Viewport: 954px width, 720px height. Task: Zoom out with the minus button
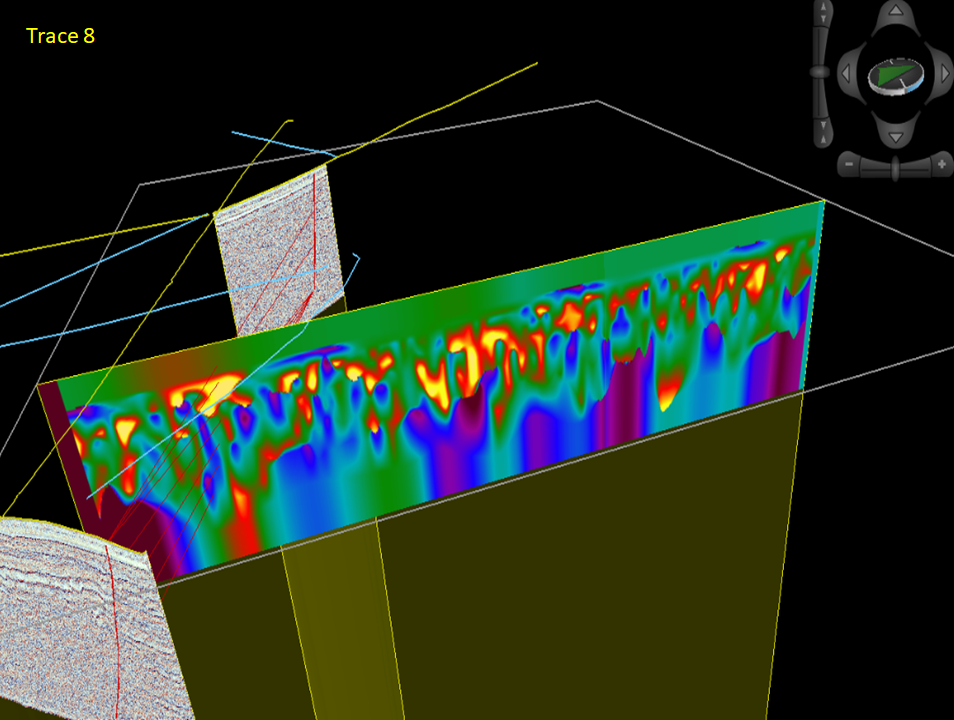pos(849,164)
